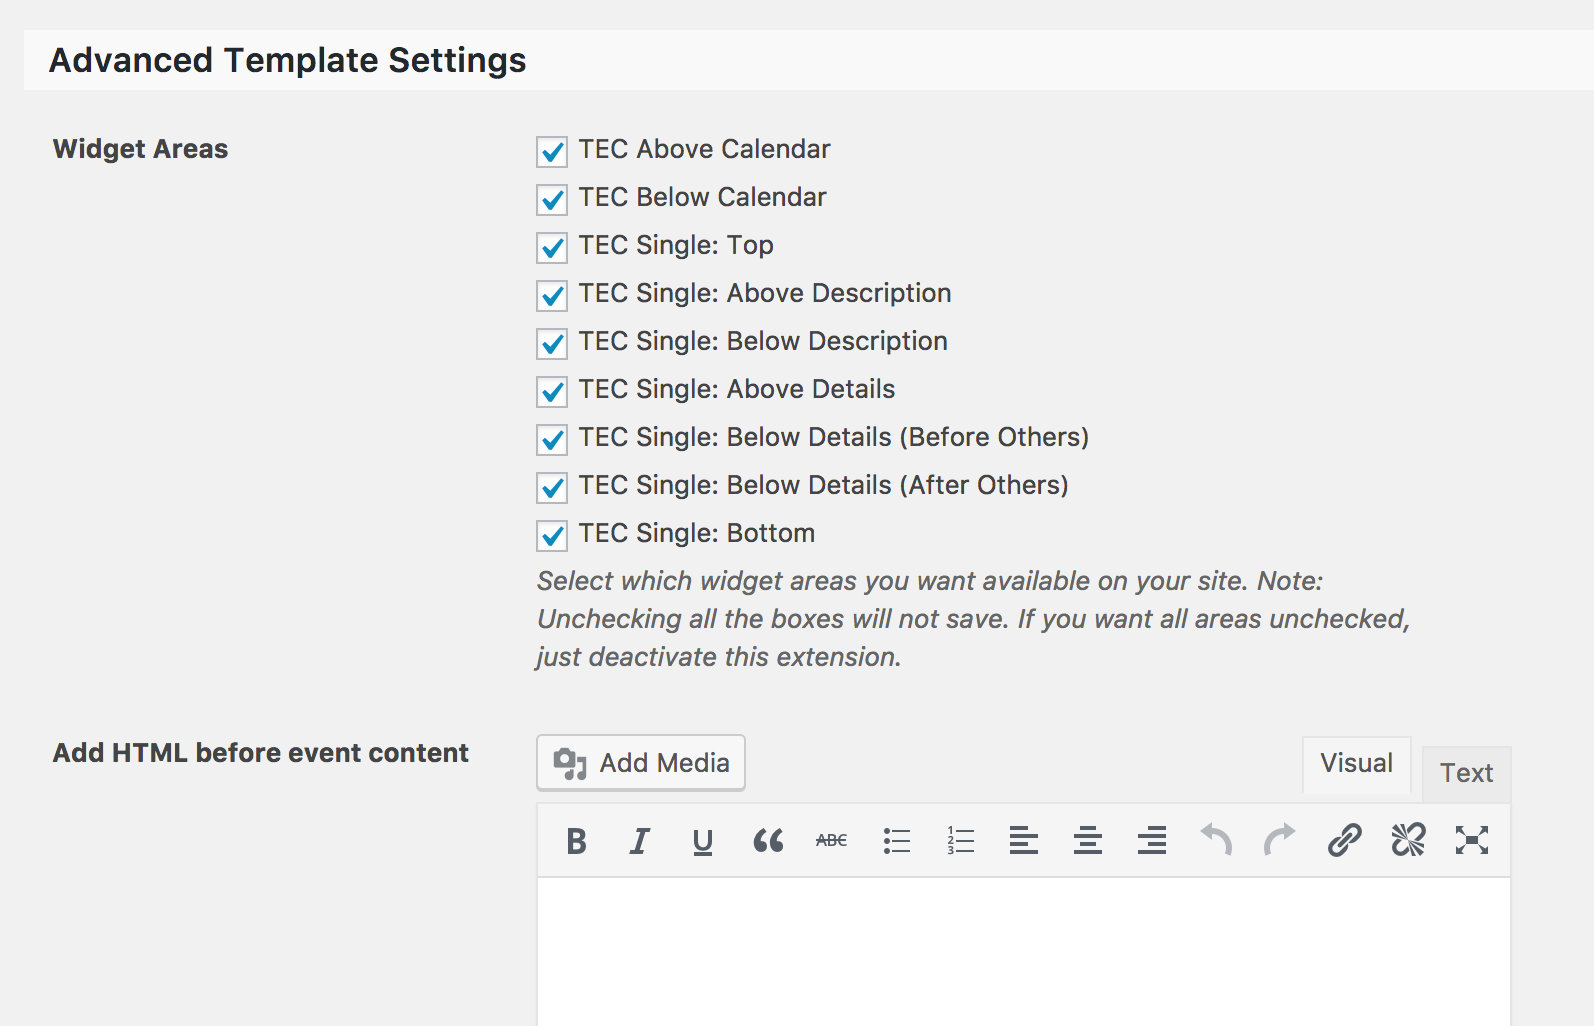Switch to the Text editor tab

click(1466, 773)
